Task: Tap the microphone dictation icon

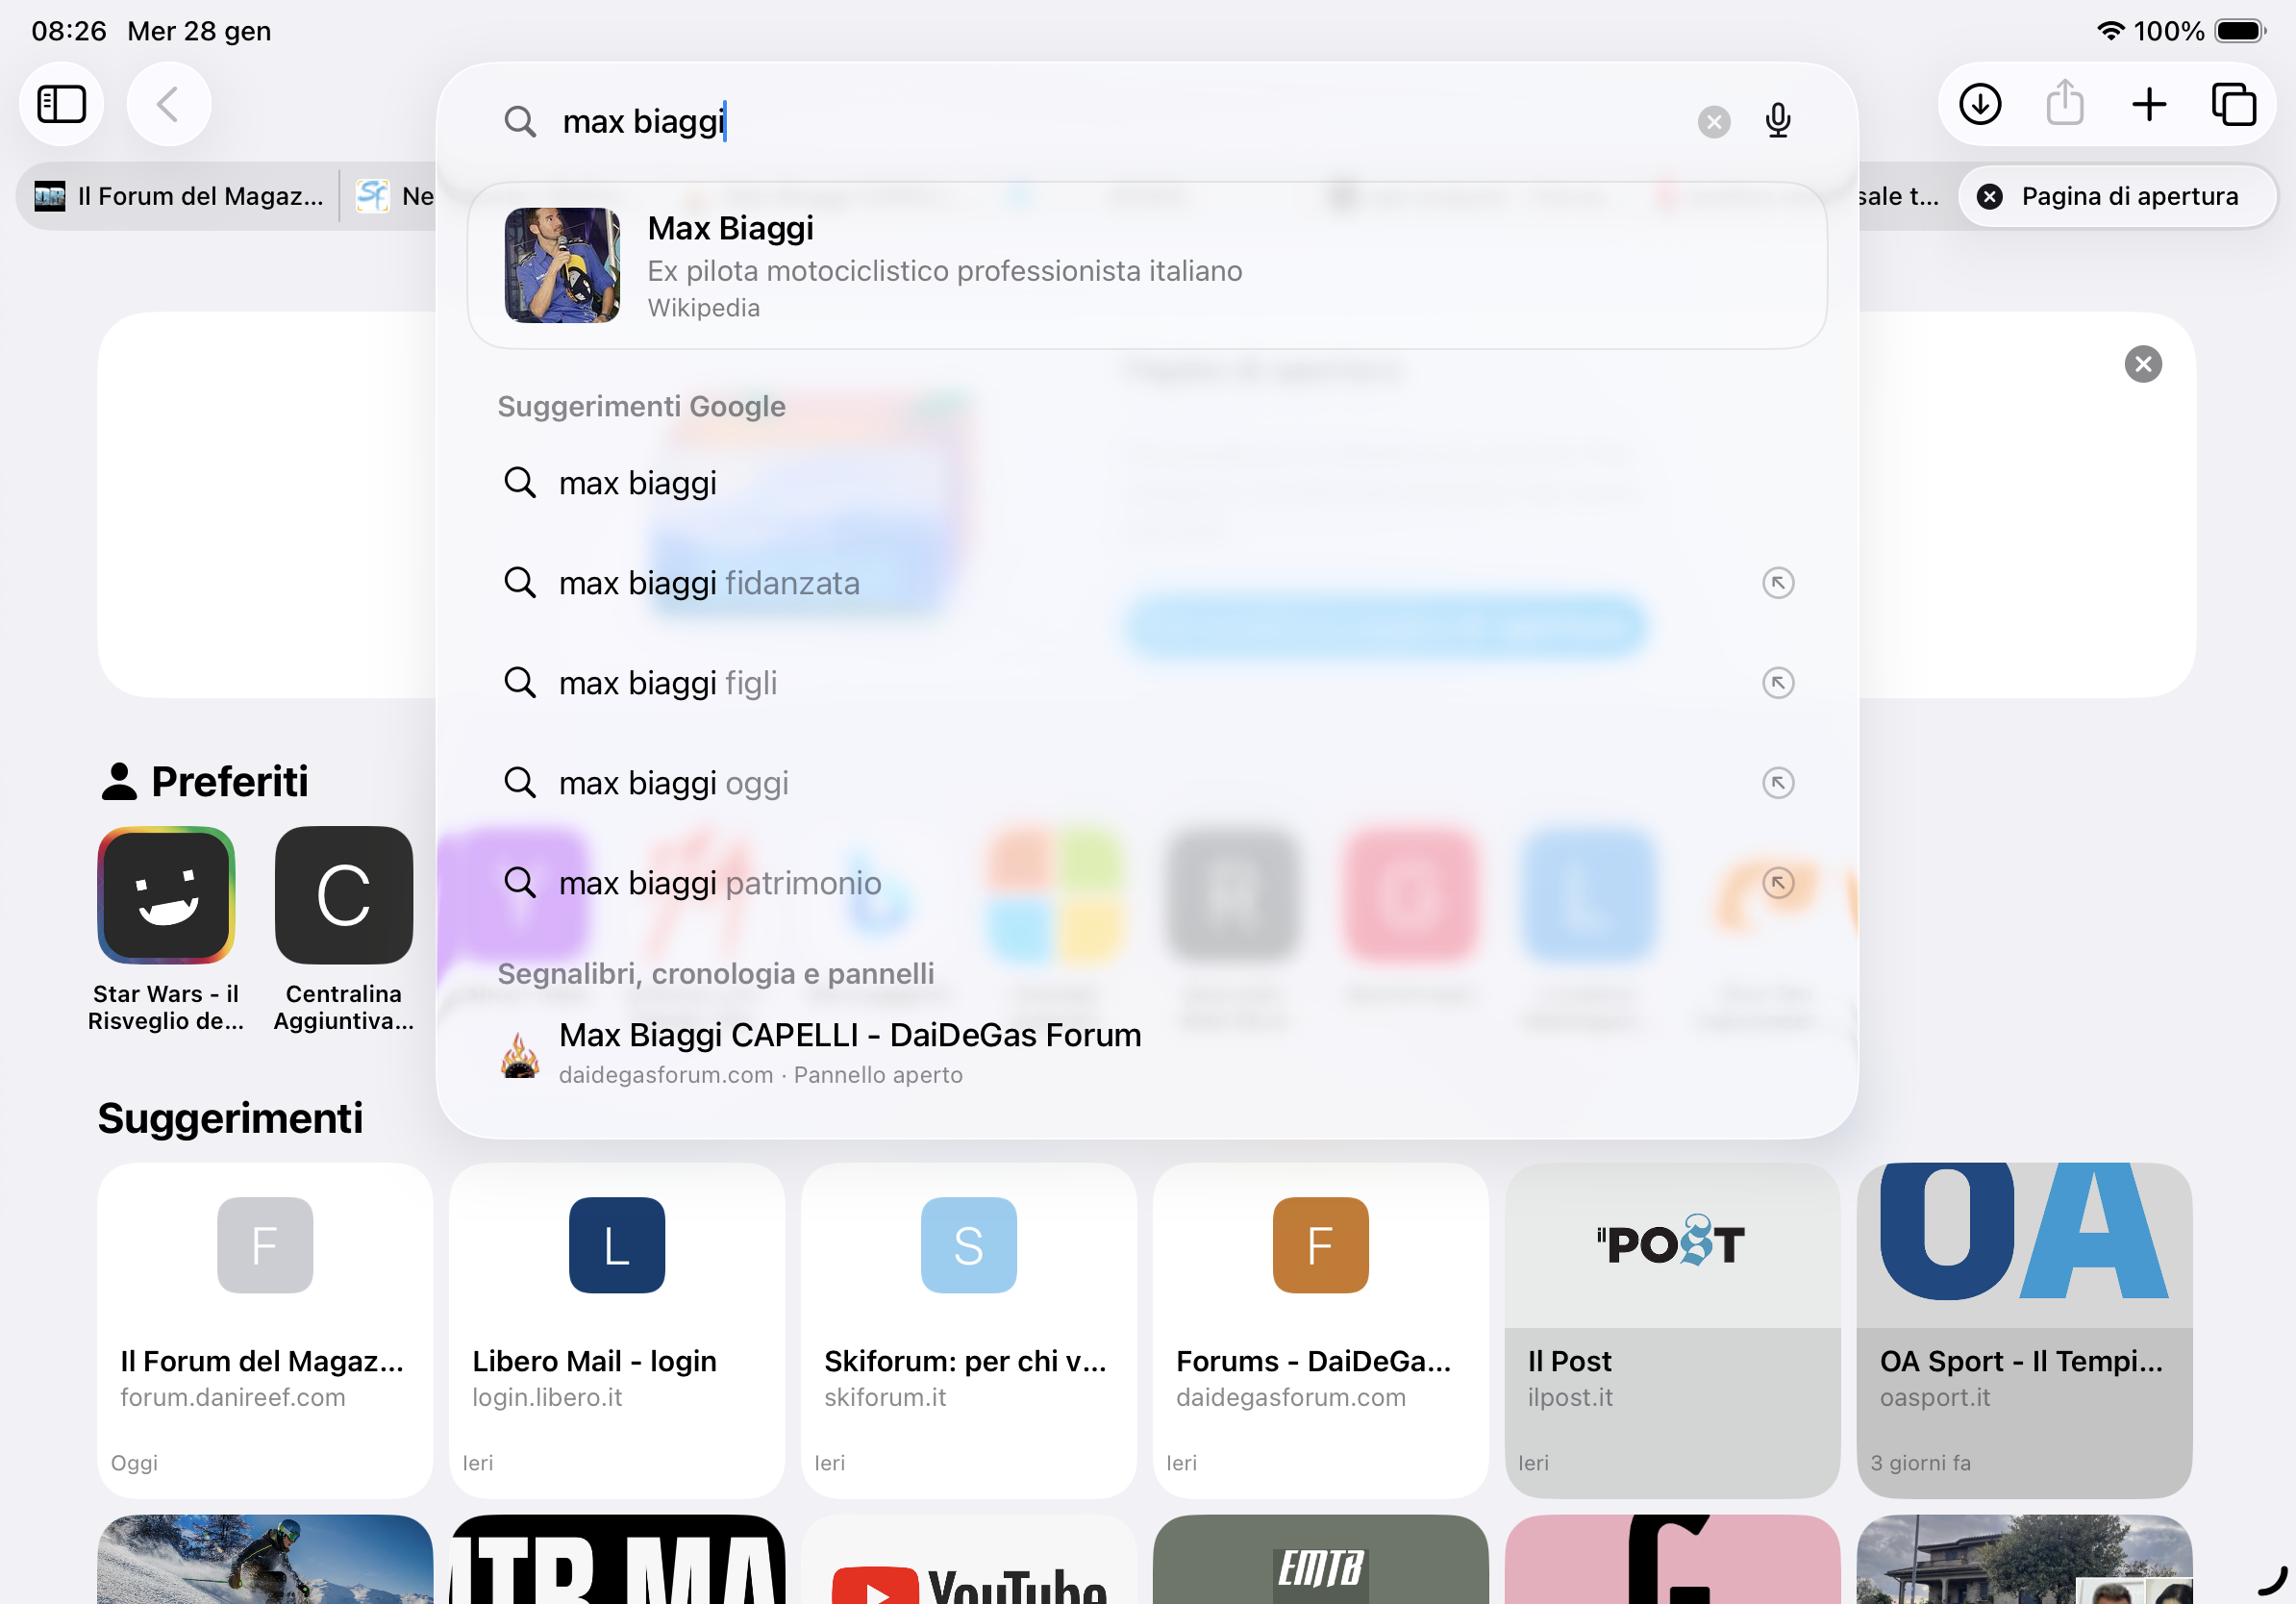Action: point(1777,121)
